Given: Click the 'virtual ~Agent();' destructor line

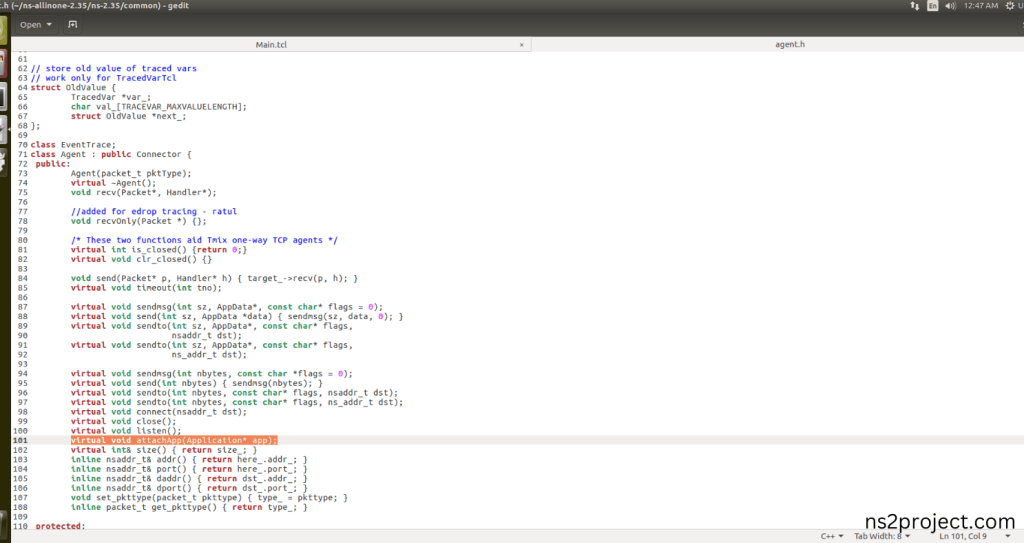Looking at the screenshot, I should click(114, 183).
